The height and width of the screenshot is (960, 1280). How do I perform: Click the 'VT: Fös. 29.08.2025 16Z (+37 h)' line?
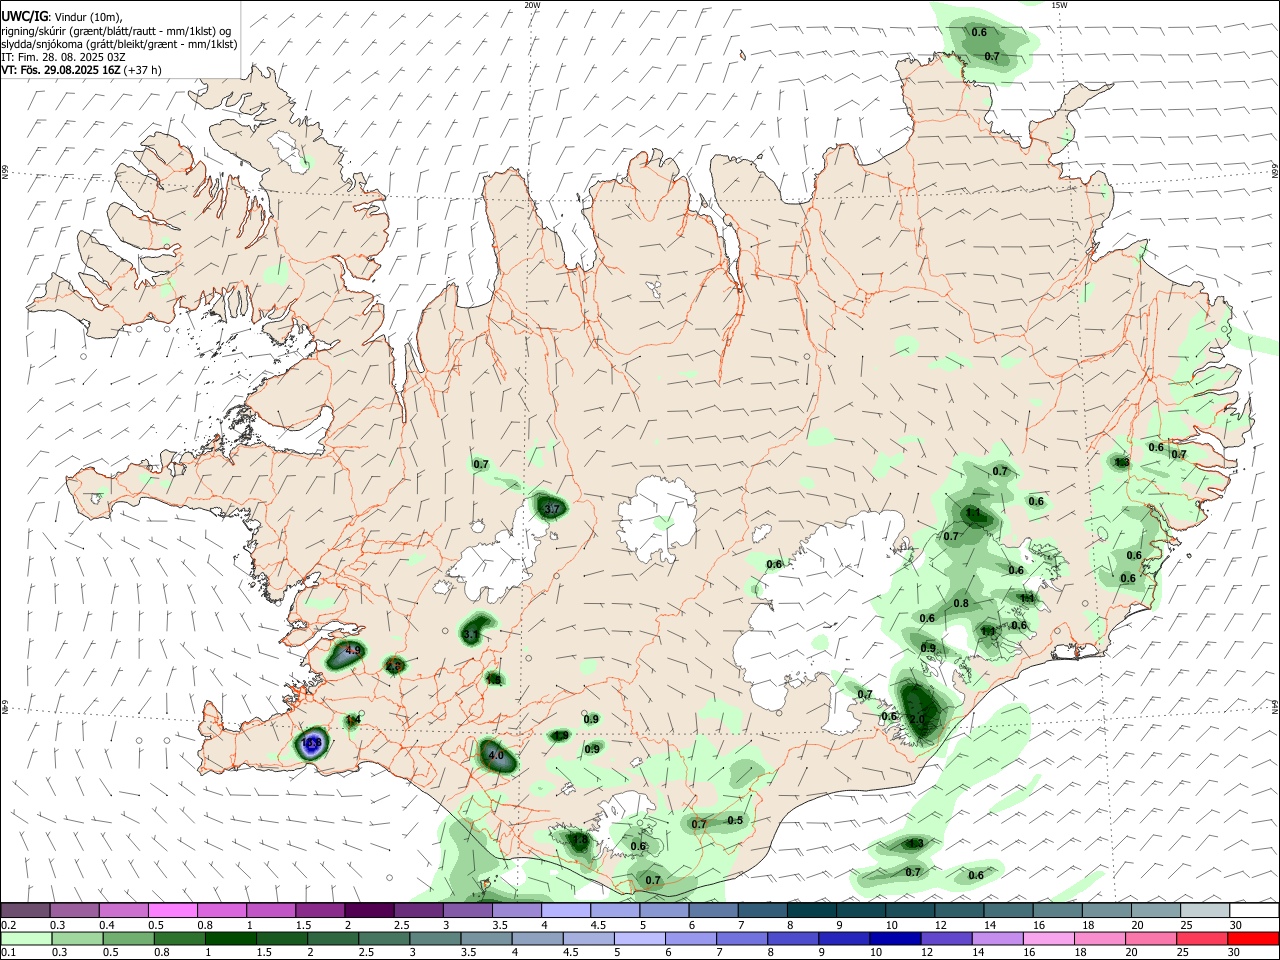tap(81, 70)
